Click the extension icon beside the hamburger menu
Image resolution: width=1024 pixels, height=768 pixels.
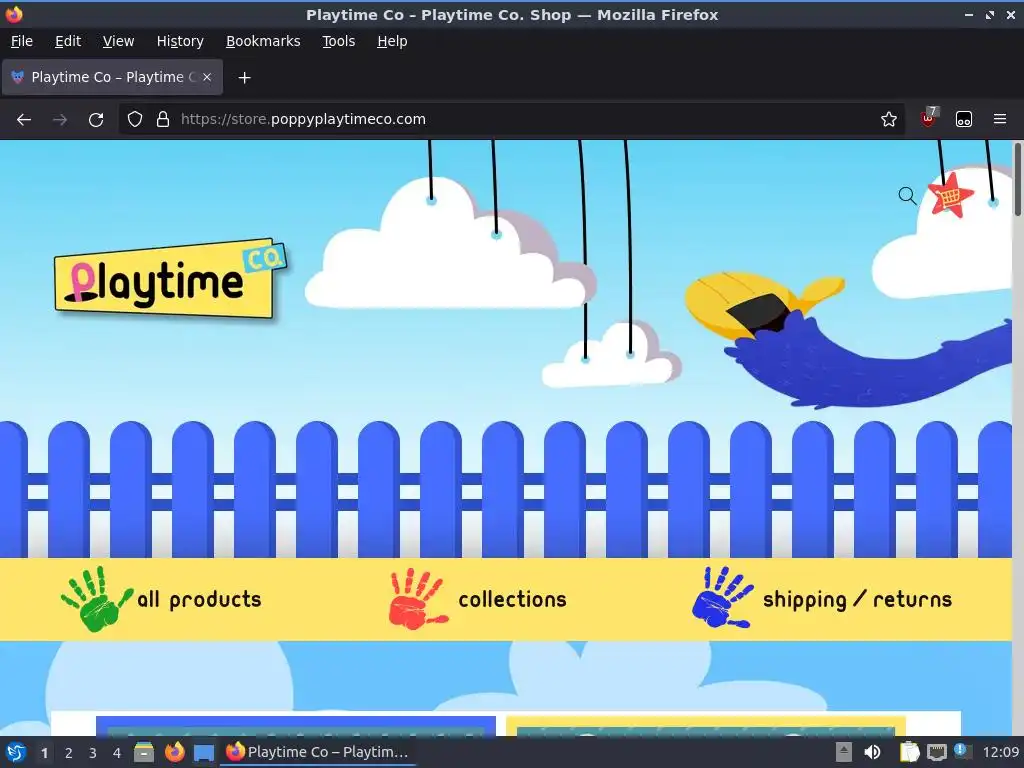click(964, 120)
